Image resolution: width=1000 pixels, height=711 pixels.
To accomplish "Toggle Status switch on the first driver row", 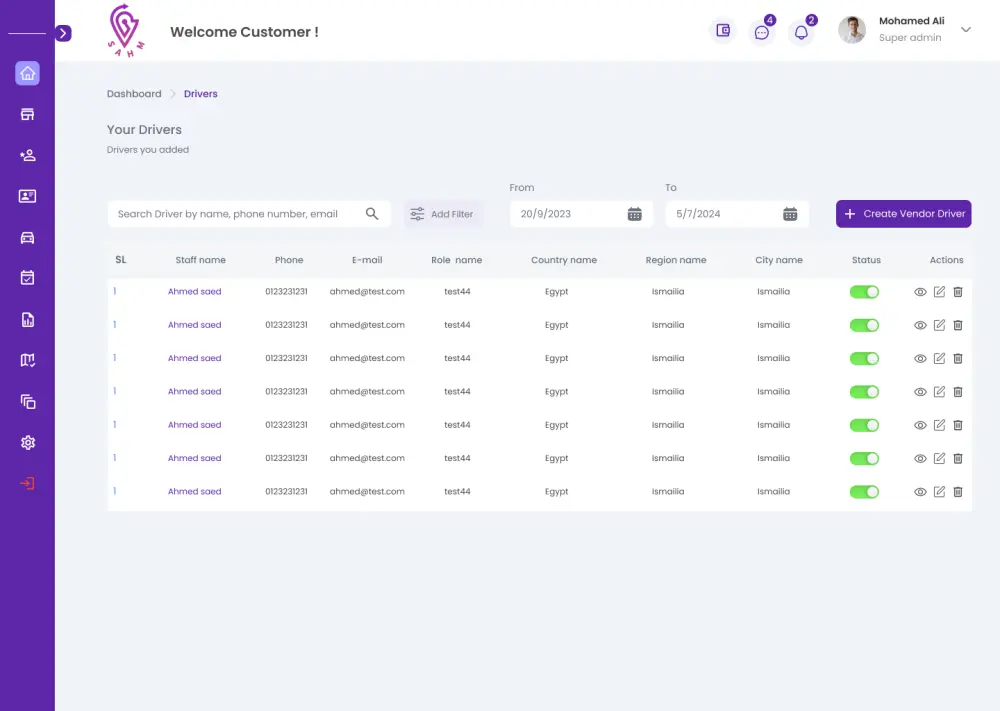I will coord(864,291).
